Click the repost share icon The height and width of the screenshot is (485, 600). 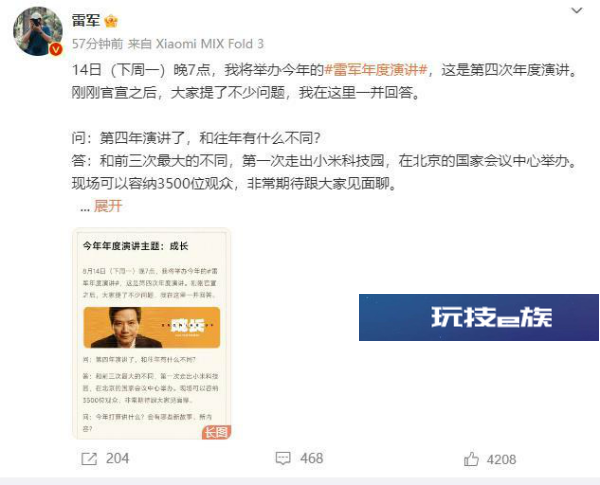89,458
